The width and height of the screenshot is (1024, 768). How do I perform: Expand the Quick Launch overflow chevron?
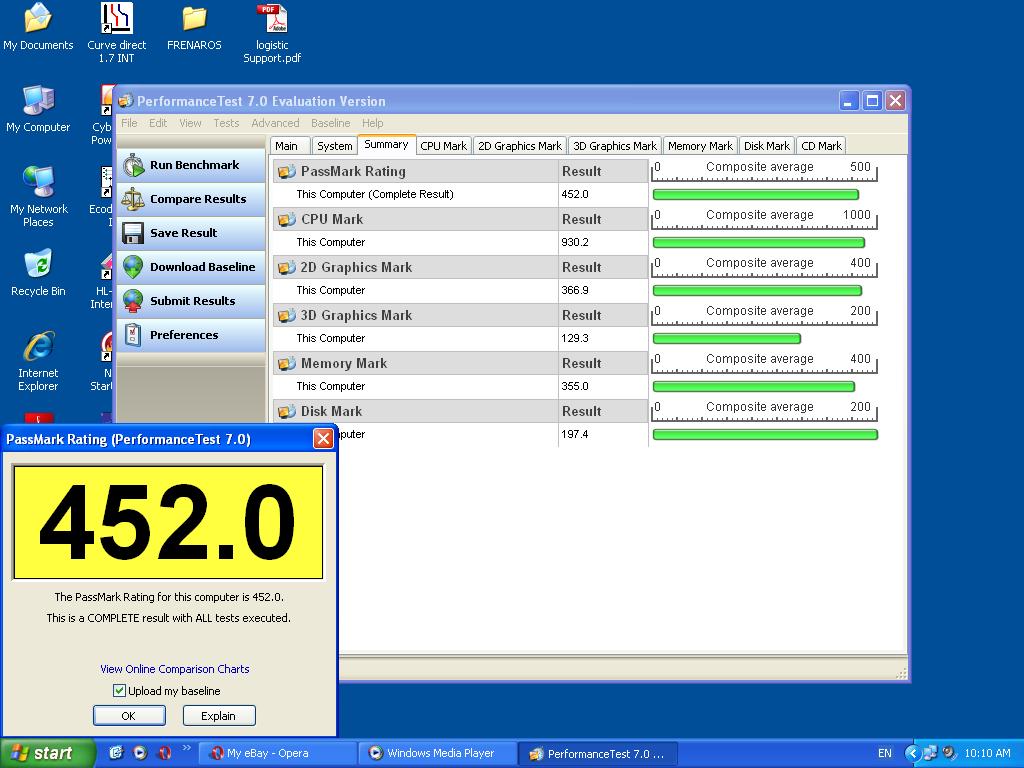click(186, 748)
